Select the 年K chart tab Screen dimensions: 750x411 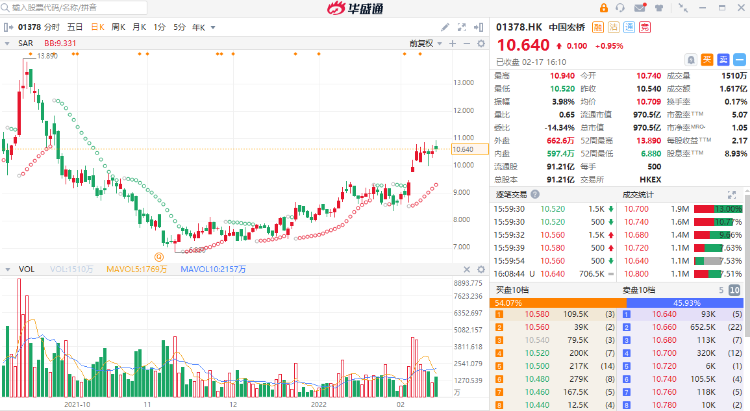(x=199, y=27)
